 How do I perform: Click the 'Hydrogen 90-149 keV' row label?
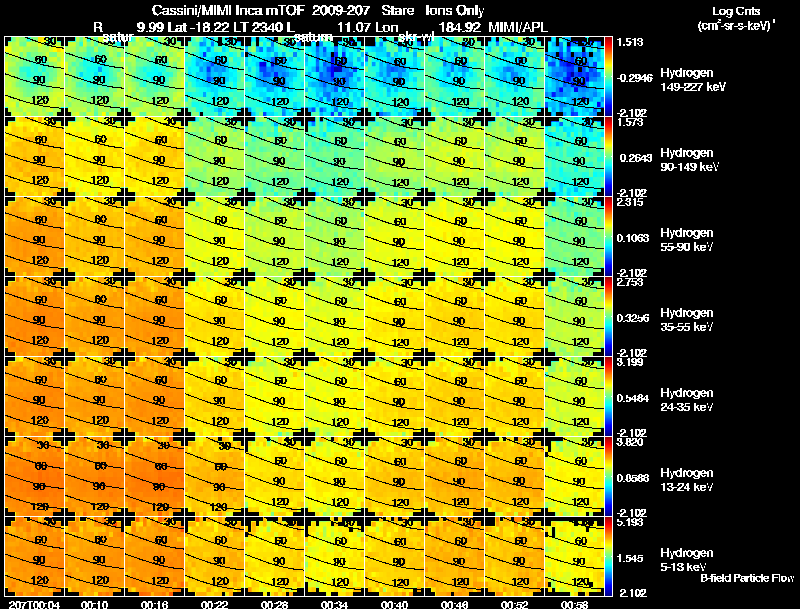(x=689, y=160)
